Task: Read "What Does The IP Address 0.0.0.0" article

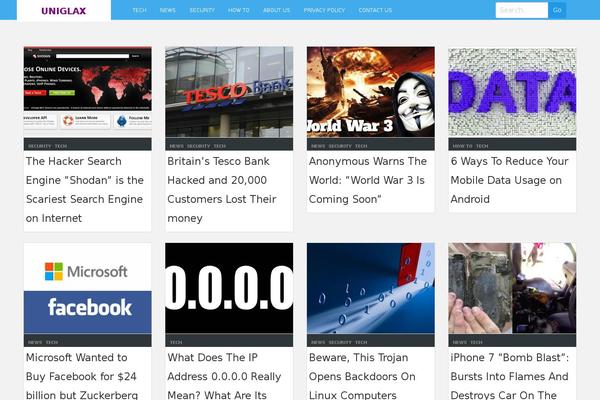Action: pyautogui.click(x=224, y=376)
